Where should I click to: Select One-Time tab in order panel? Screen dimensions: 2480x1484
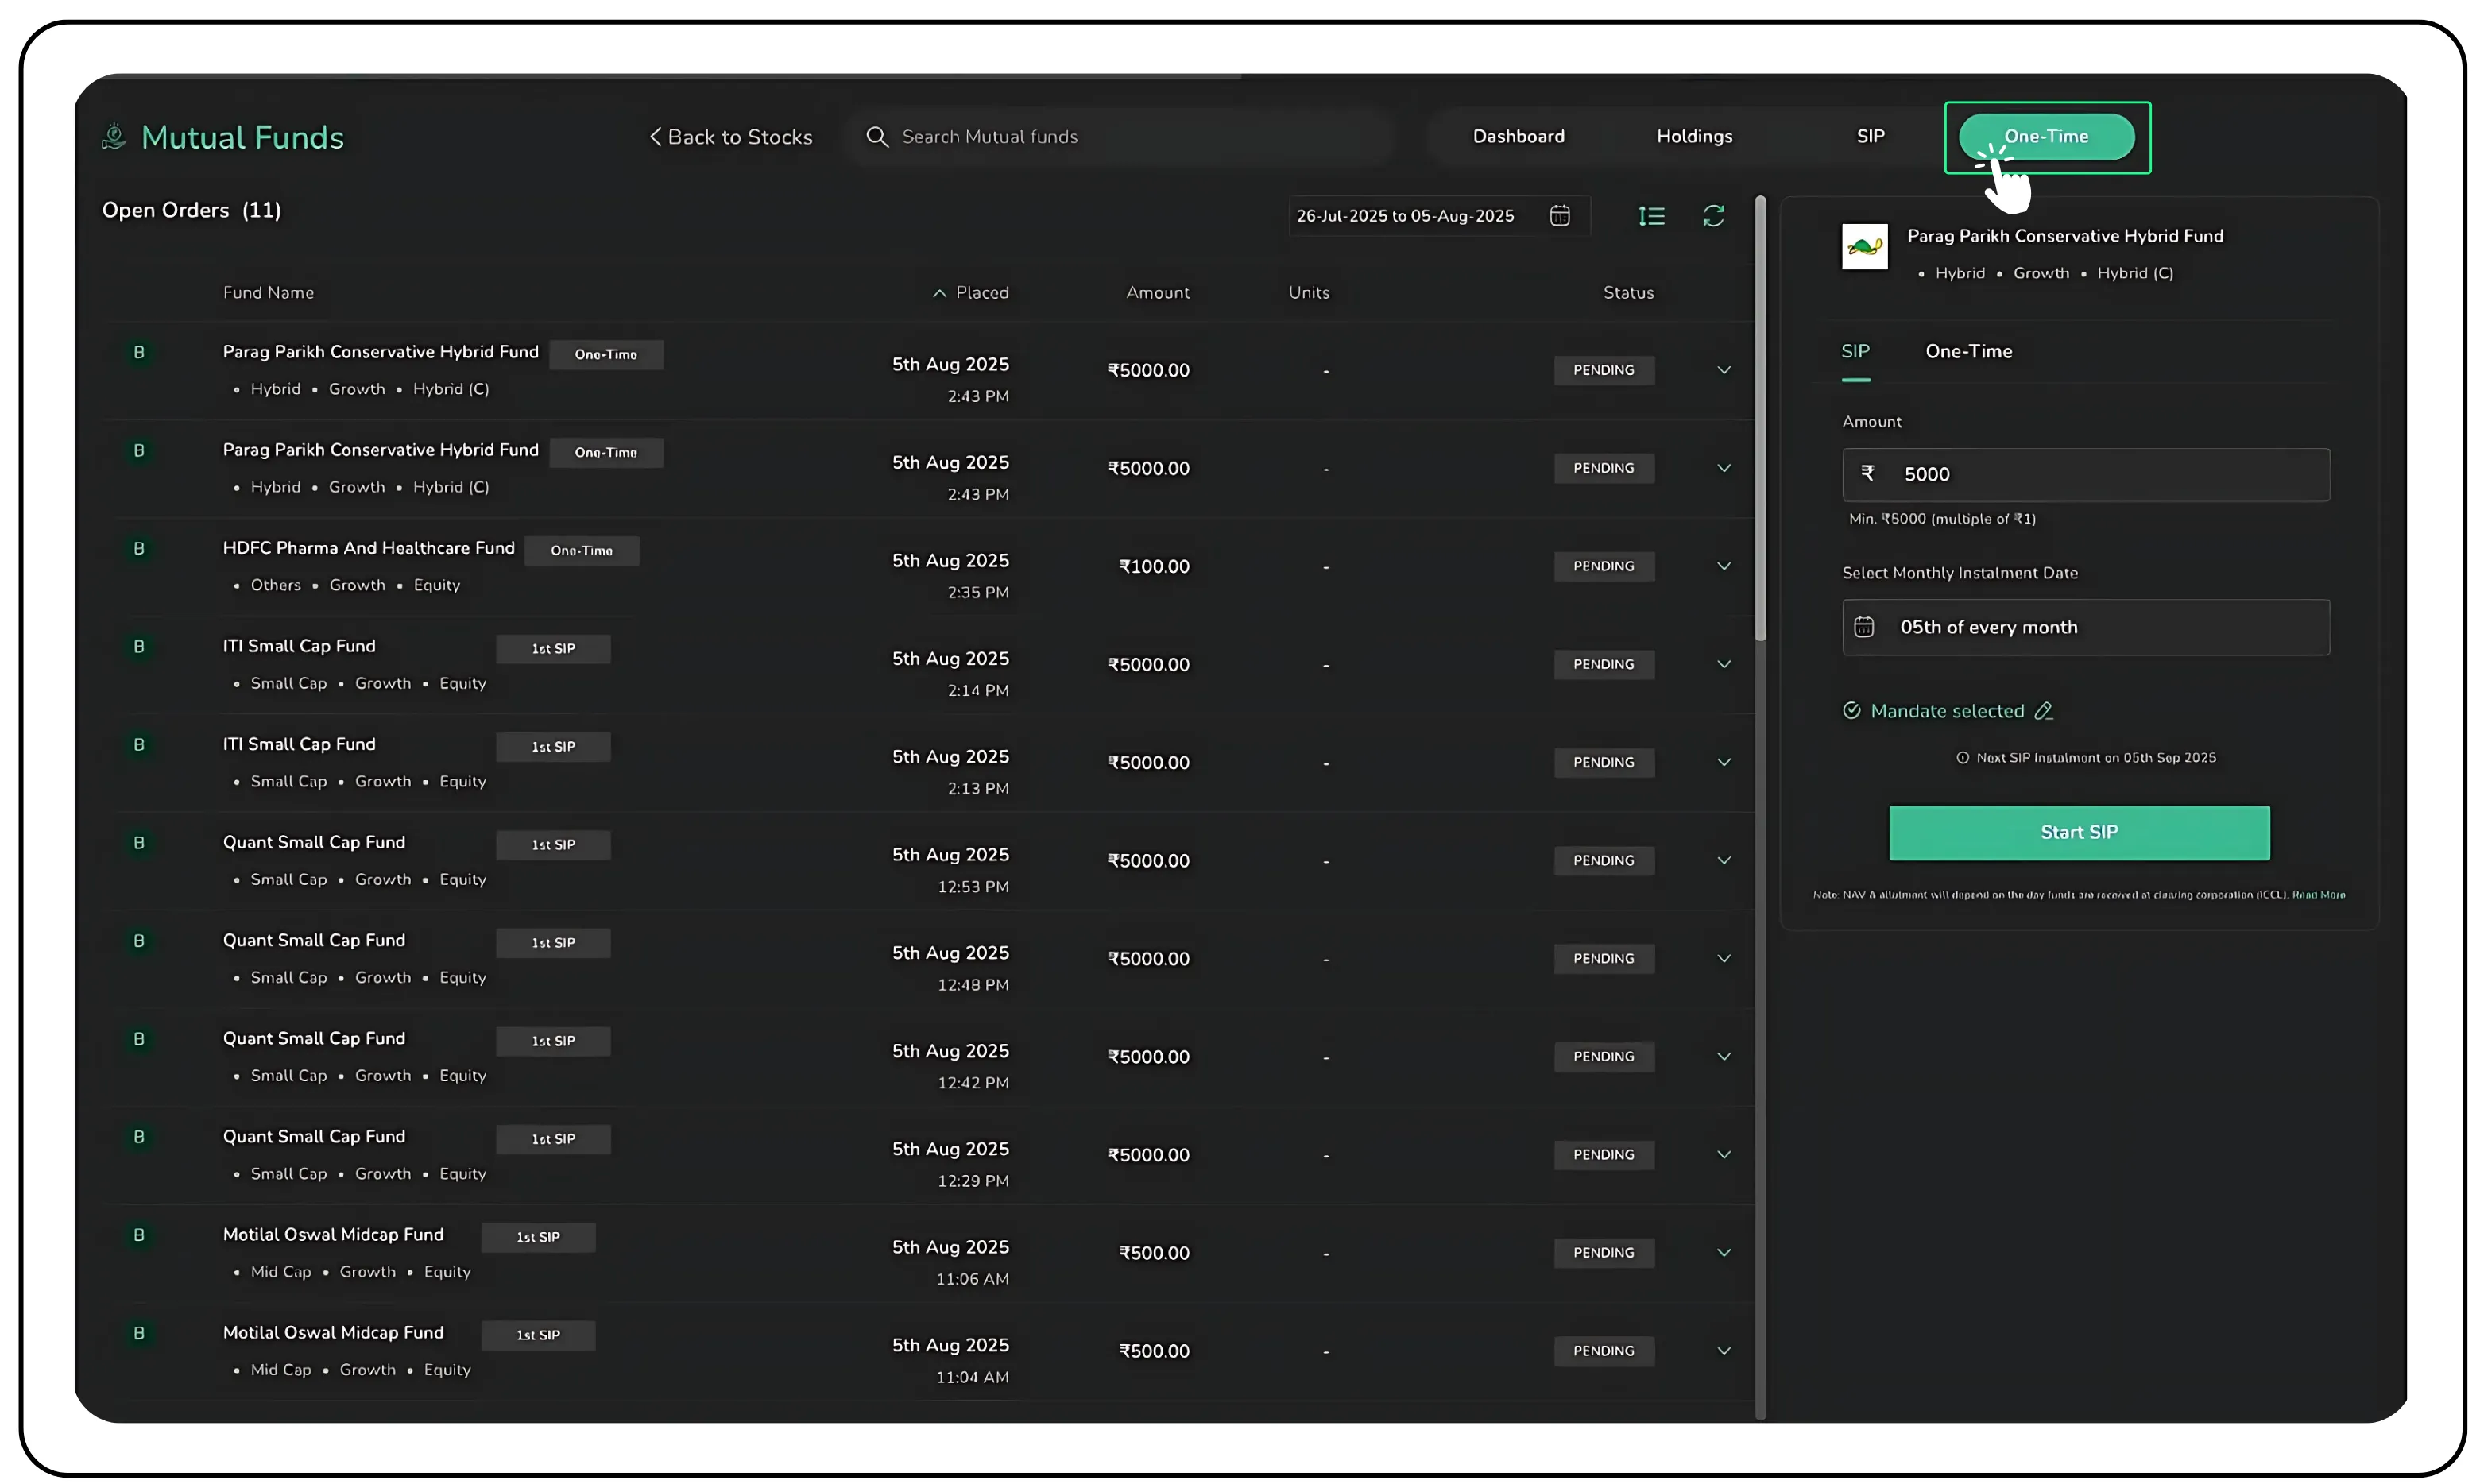pyautogui.click(x=1968, y=351)
